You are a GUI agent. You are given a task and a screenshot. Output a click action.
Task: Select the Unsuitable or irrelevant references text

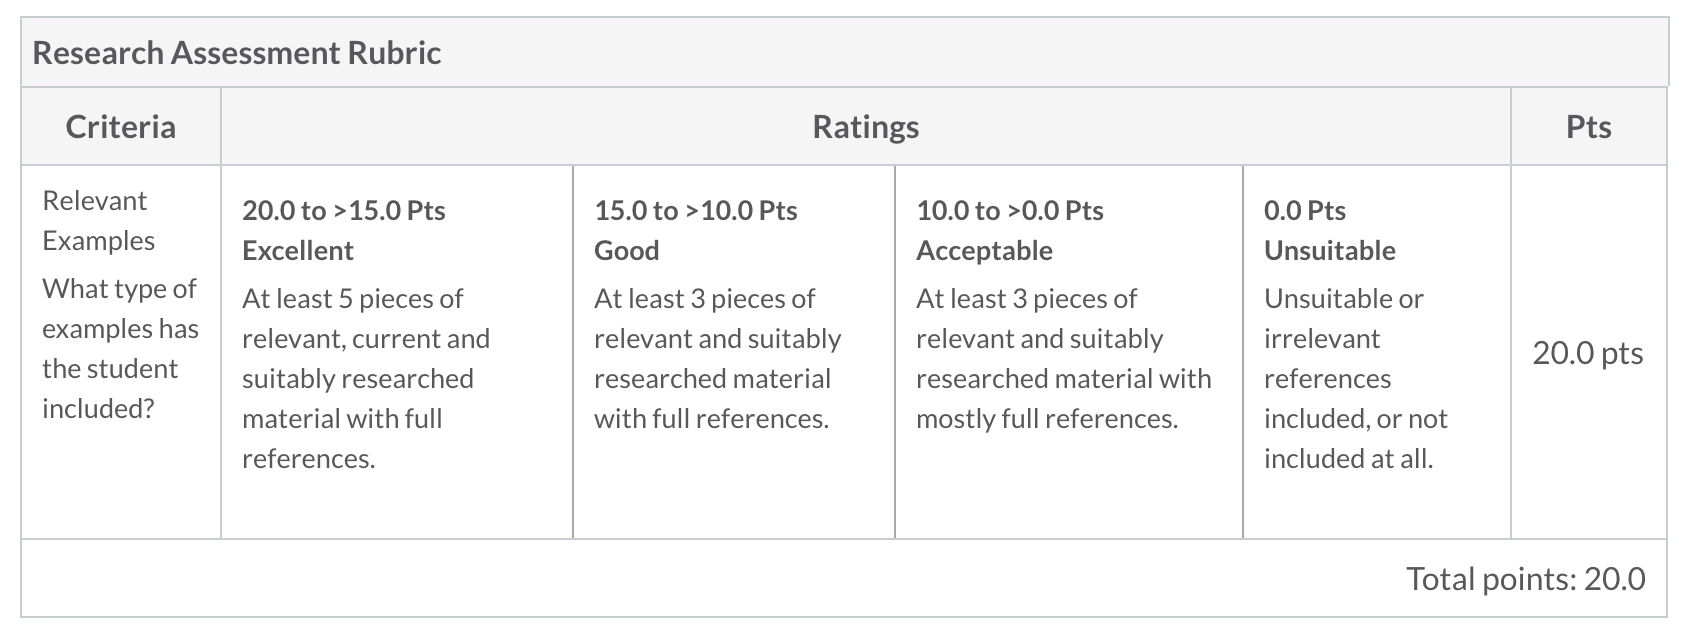click(1356, 379)
